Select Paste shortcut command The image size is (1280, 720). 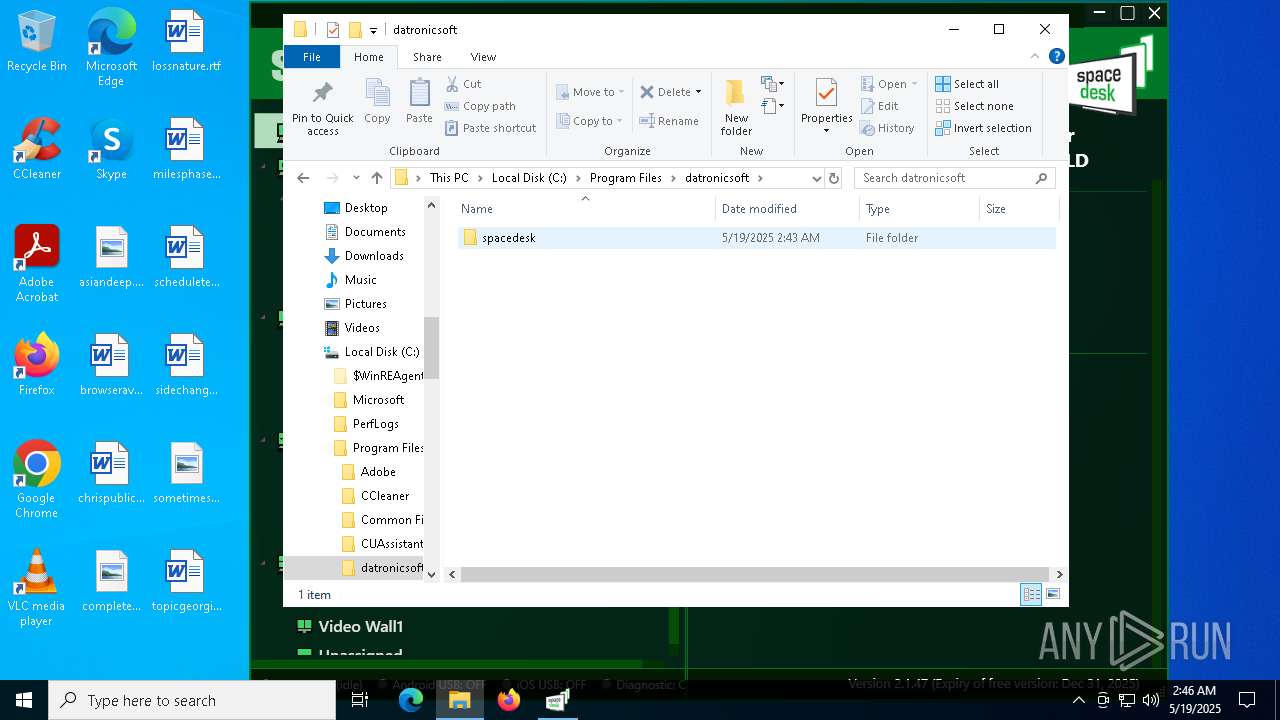pos(490,128)
